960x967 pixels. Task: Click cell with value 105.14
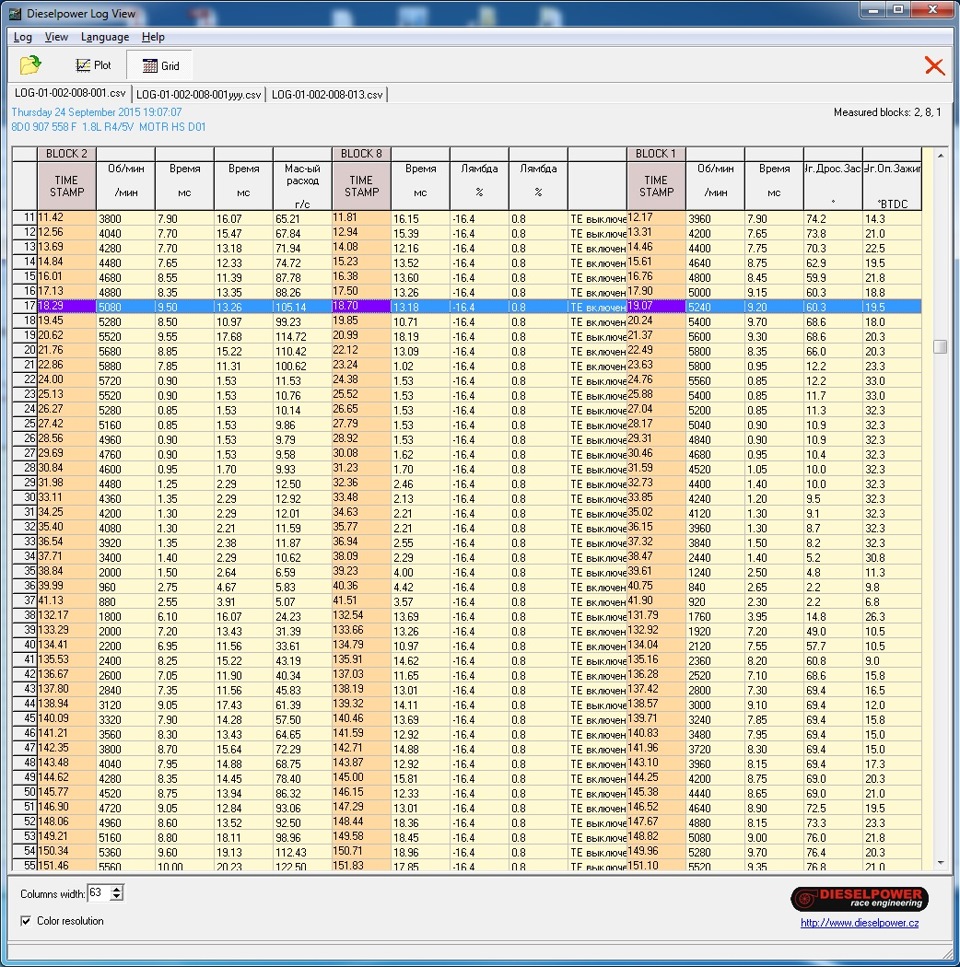tap(302, 307)
